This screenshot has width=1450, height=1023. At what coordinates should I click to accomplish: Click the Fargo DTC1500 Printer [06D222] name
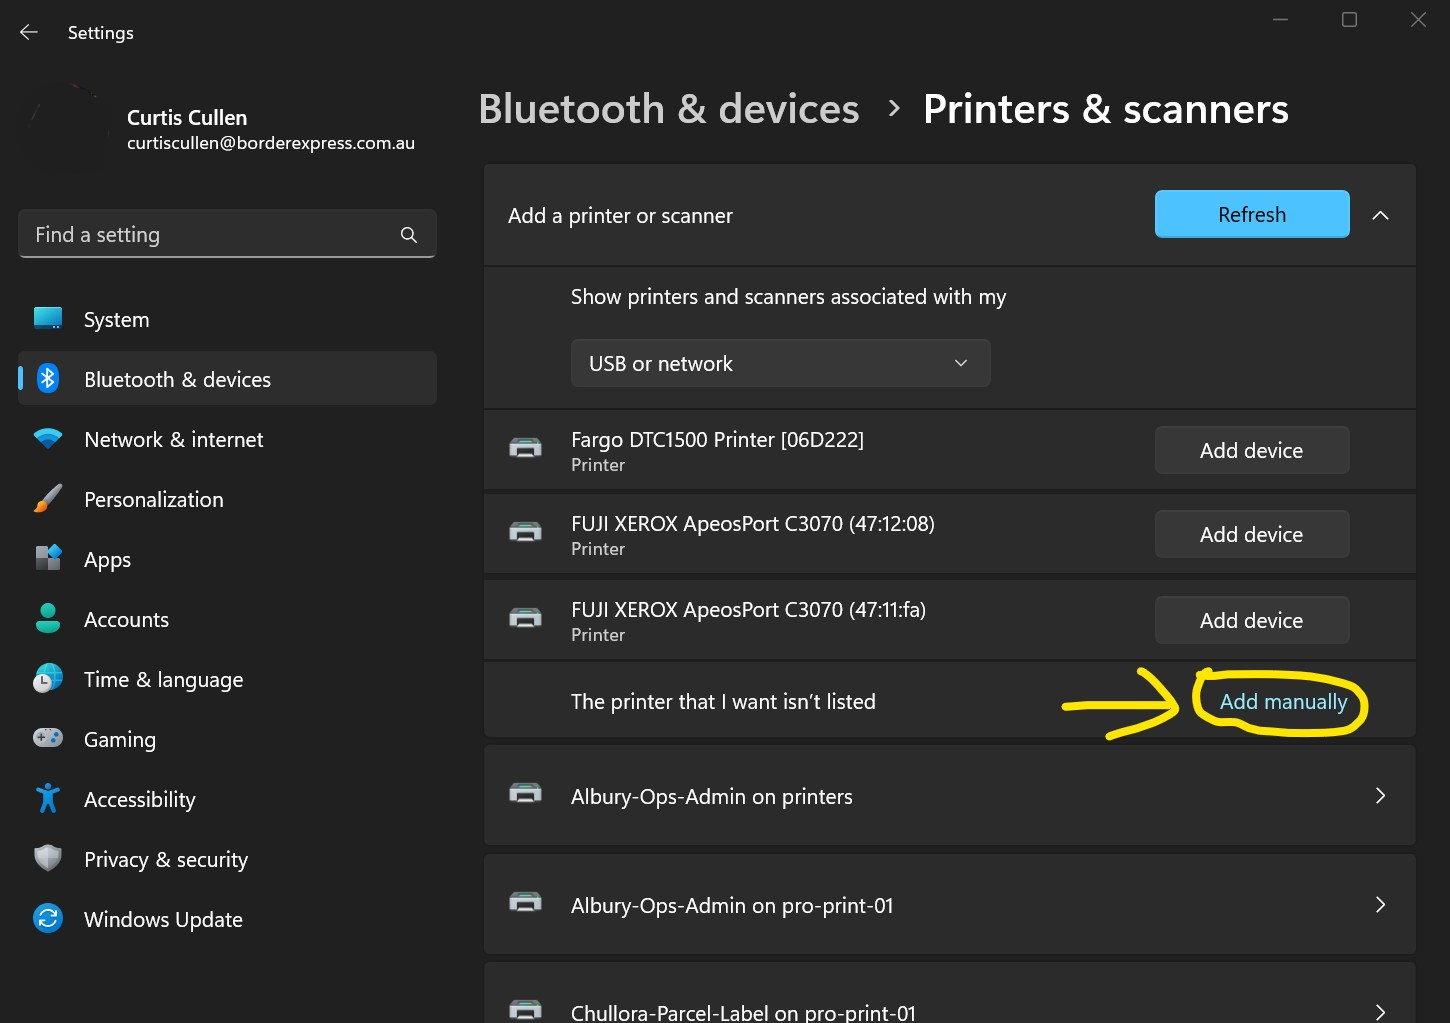click(717, 439)
